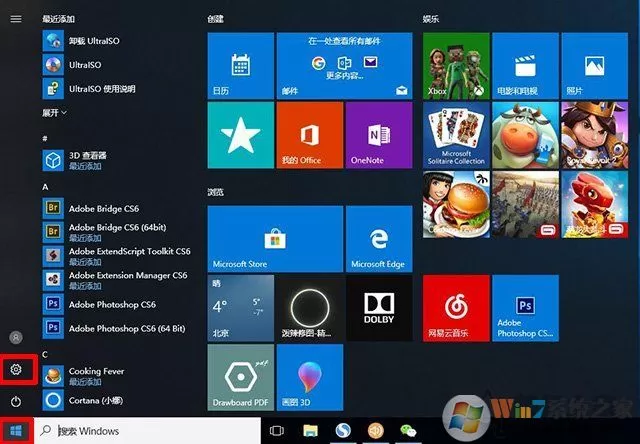Open the Dolby tile

click(379, 308)
